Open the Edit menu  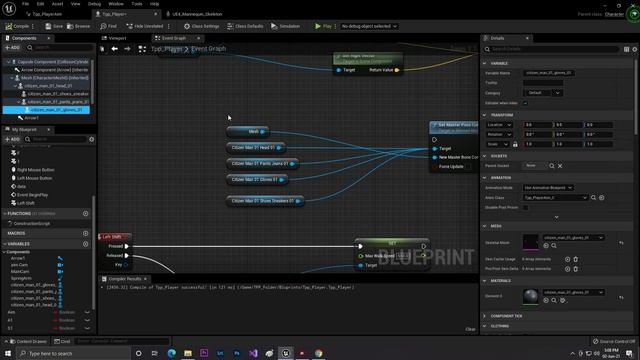(x=40, y=4)
